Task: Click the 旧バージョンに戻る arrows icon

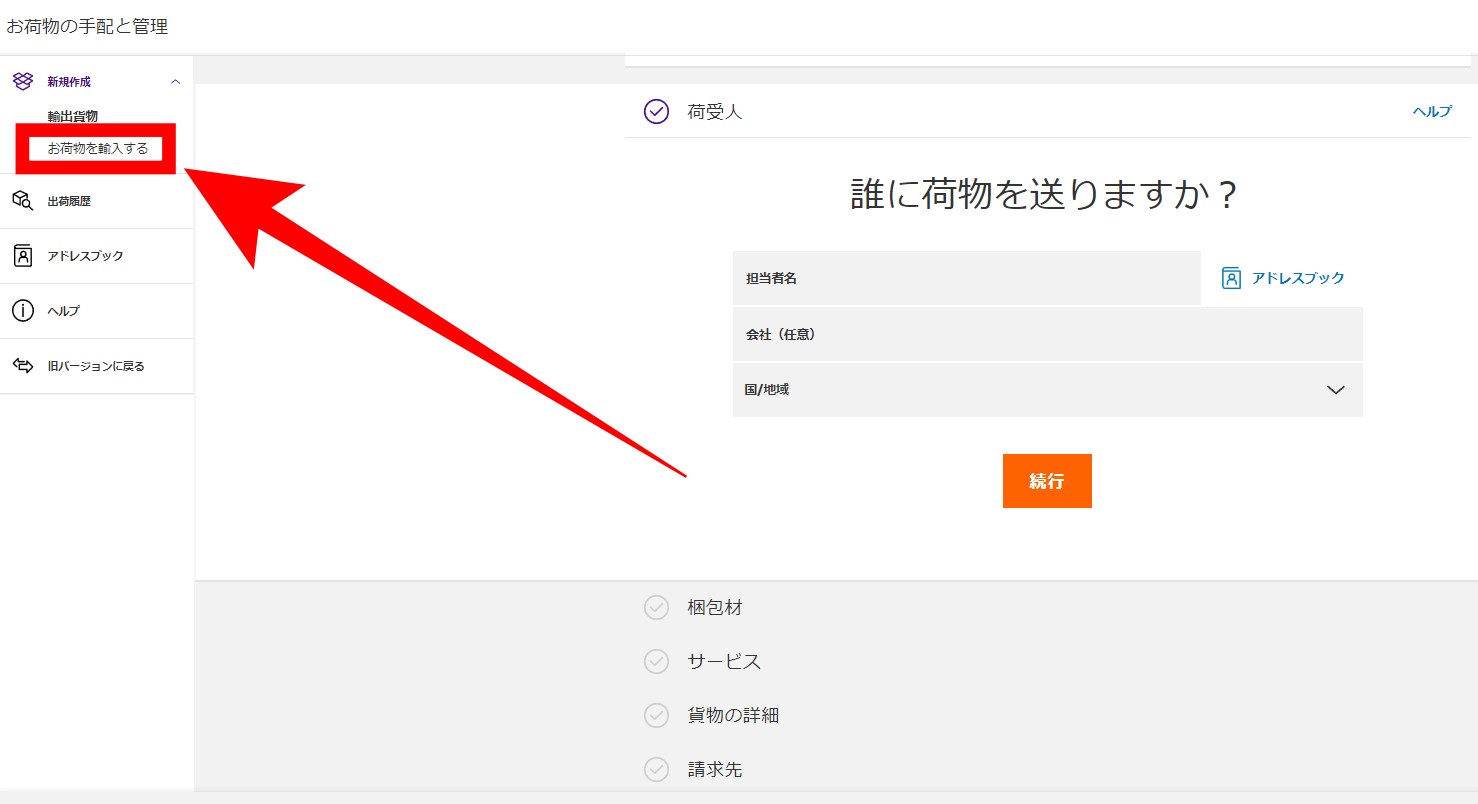Action: point(22,366)
